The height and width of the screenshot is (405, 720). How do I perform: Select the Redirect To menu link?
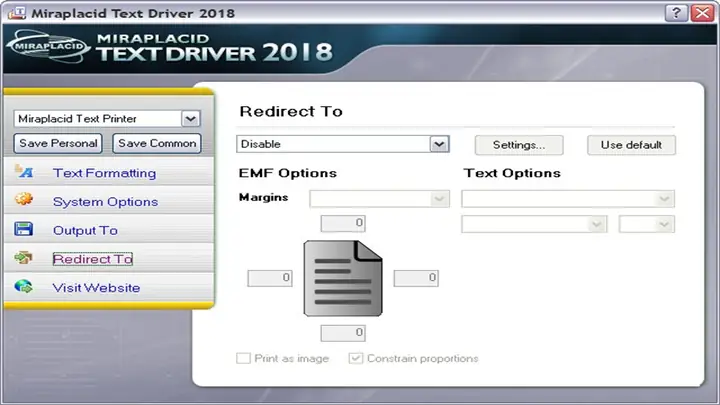[x=93, y=259]
